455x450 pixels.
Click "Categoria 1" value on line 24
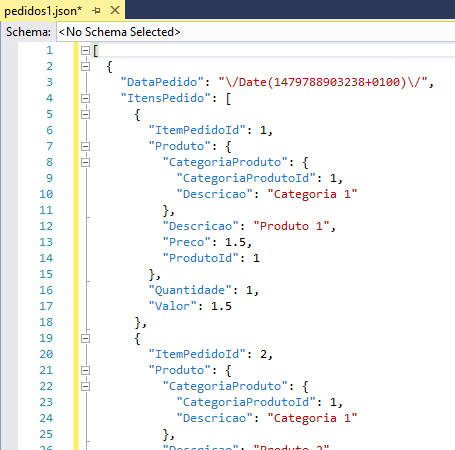[312, 418]
